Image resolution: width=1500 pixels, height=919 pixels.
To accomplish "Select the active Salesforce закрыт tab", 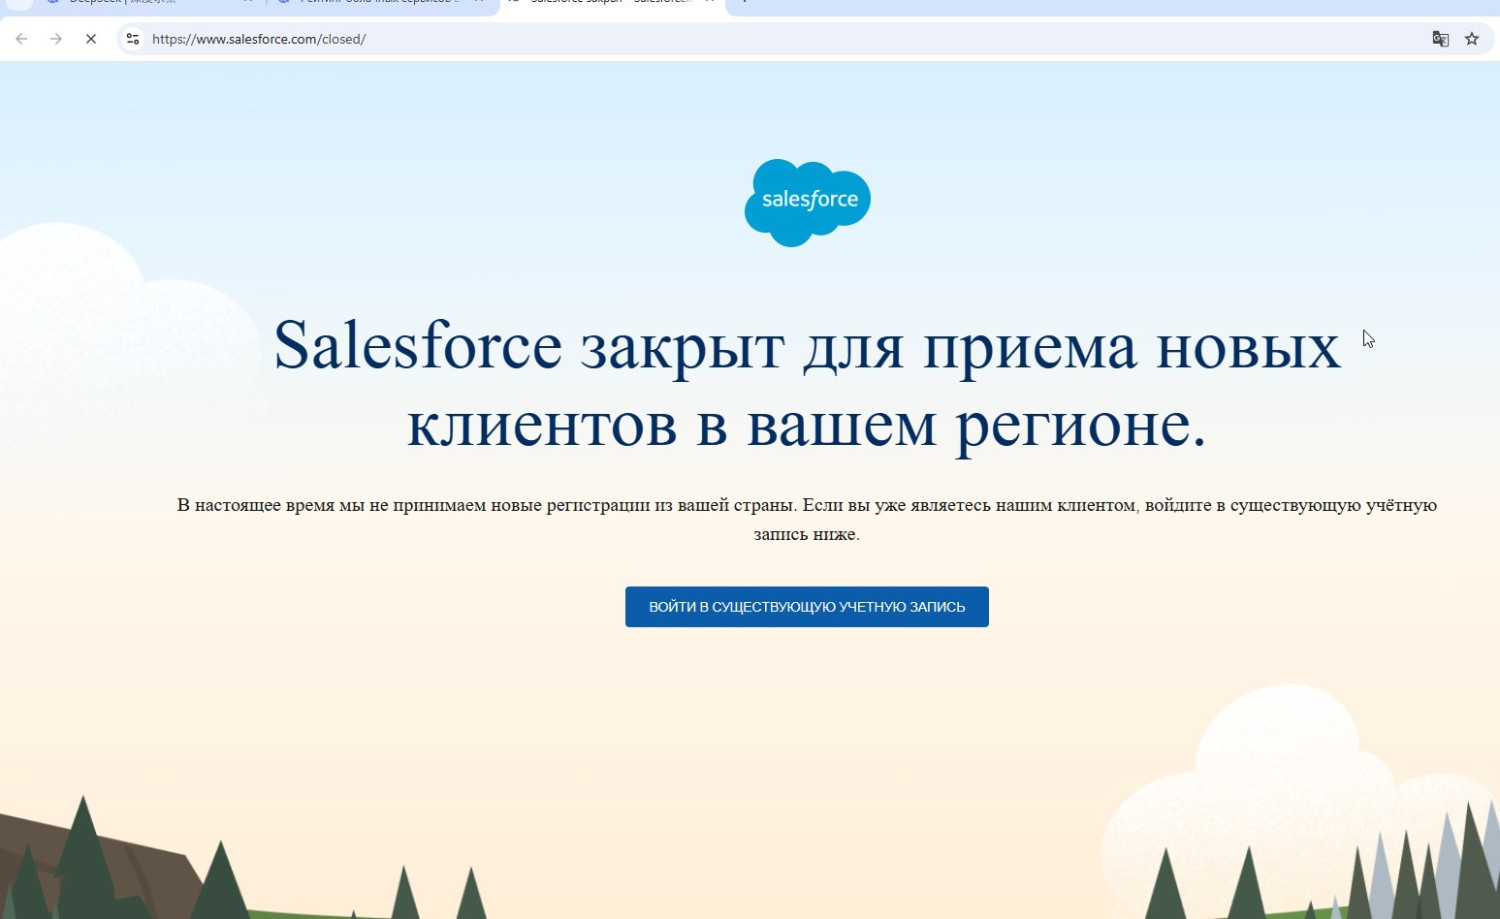I will pos(600,3).
